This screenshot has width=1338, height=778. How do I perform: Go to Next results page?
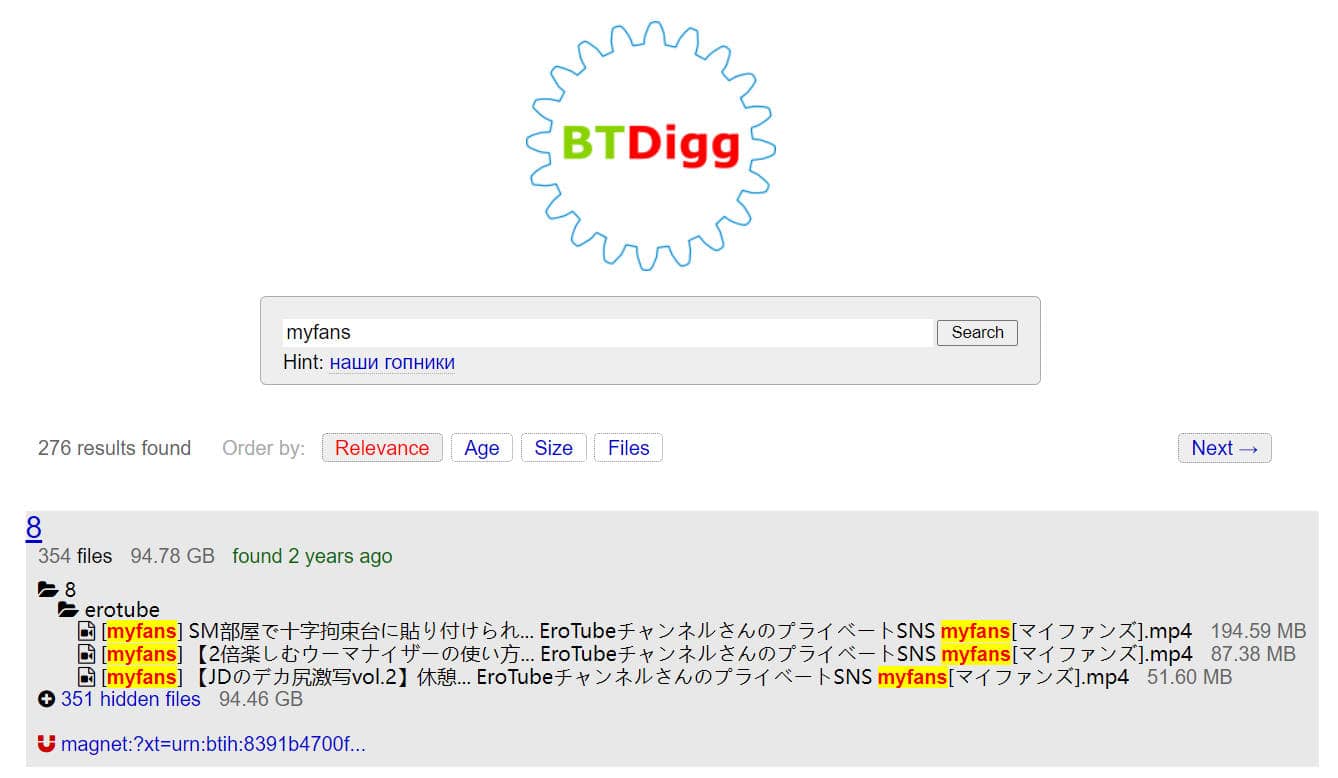coord(1224,448)
